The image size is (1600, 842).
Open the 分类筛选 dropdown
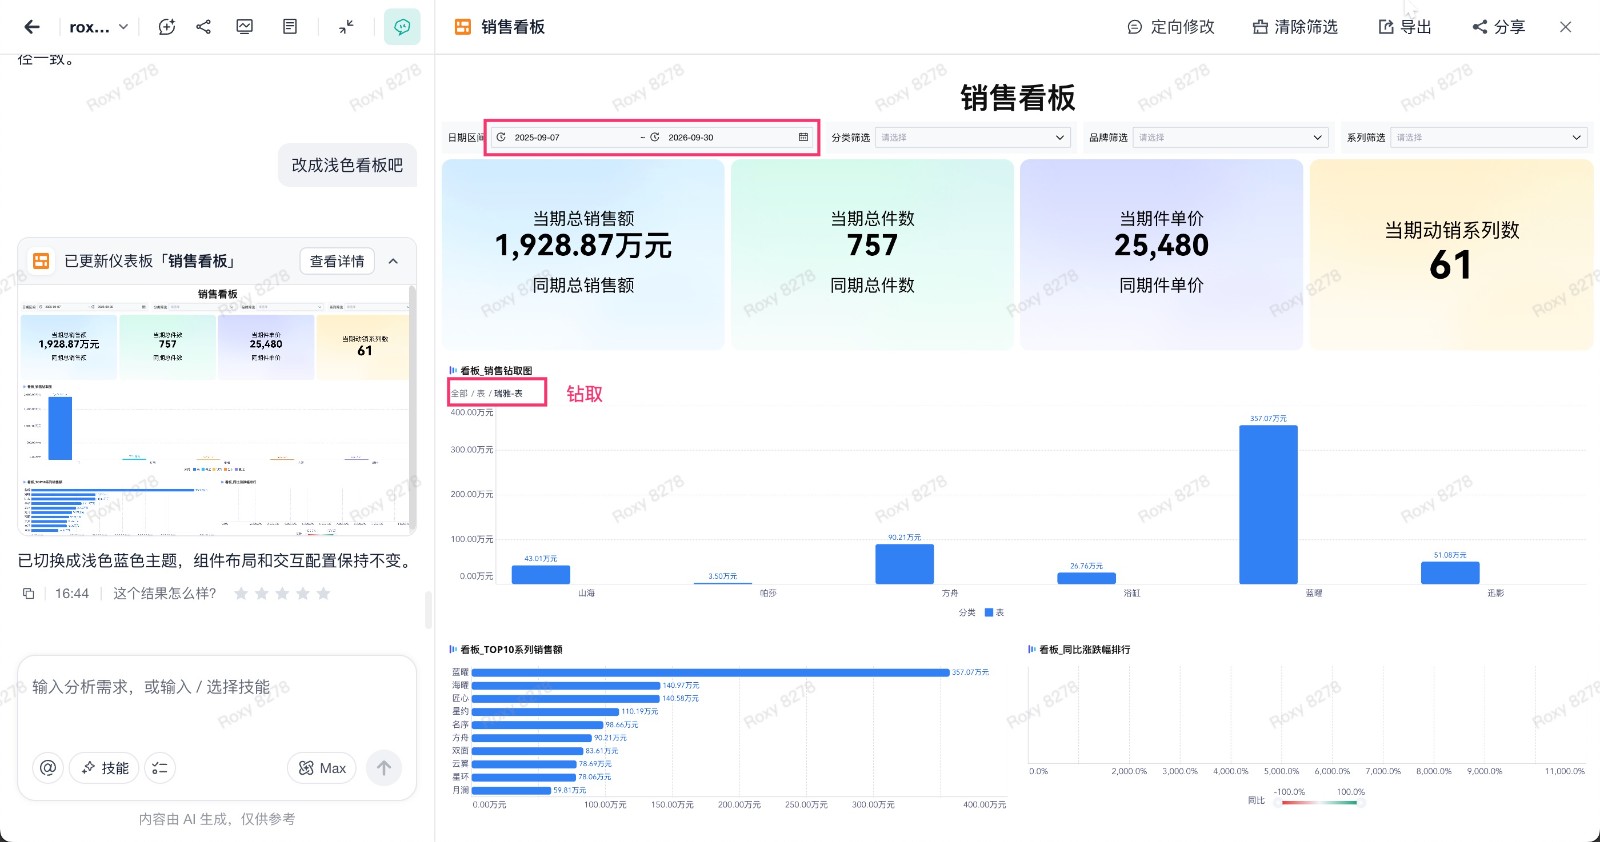[973, 138]
